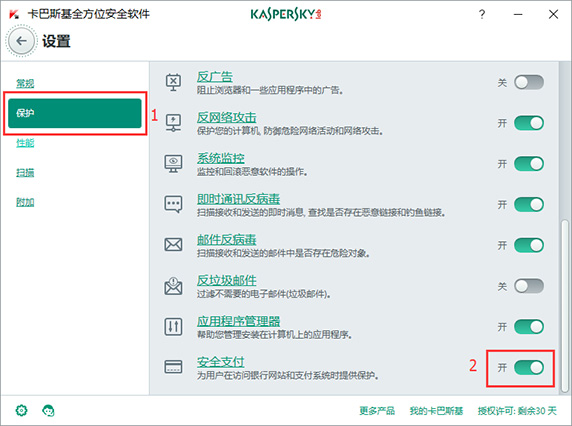Click the 反网络攻击 network attack monitor icon

pyautogui.click(x=173, y=123)
